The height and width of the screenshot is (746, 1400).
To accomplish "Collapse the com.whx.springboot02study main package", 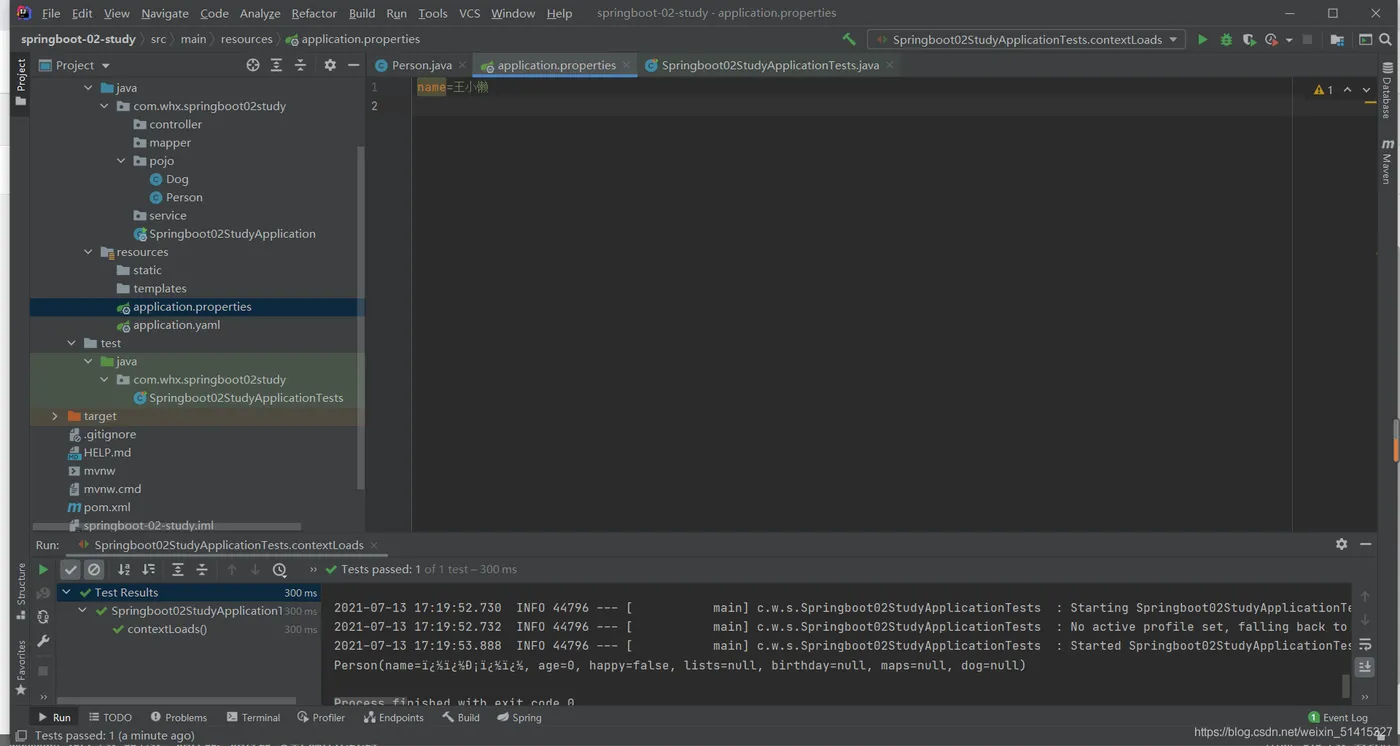I will 104,106.
